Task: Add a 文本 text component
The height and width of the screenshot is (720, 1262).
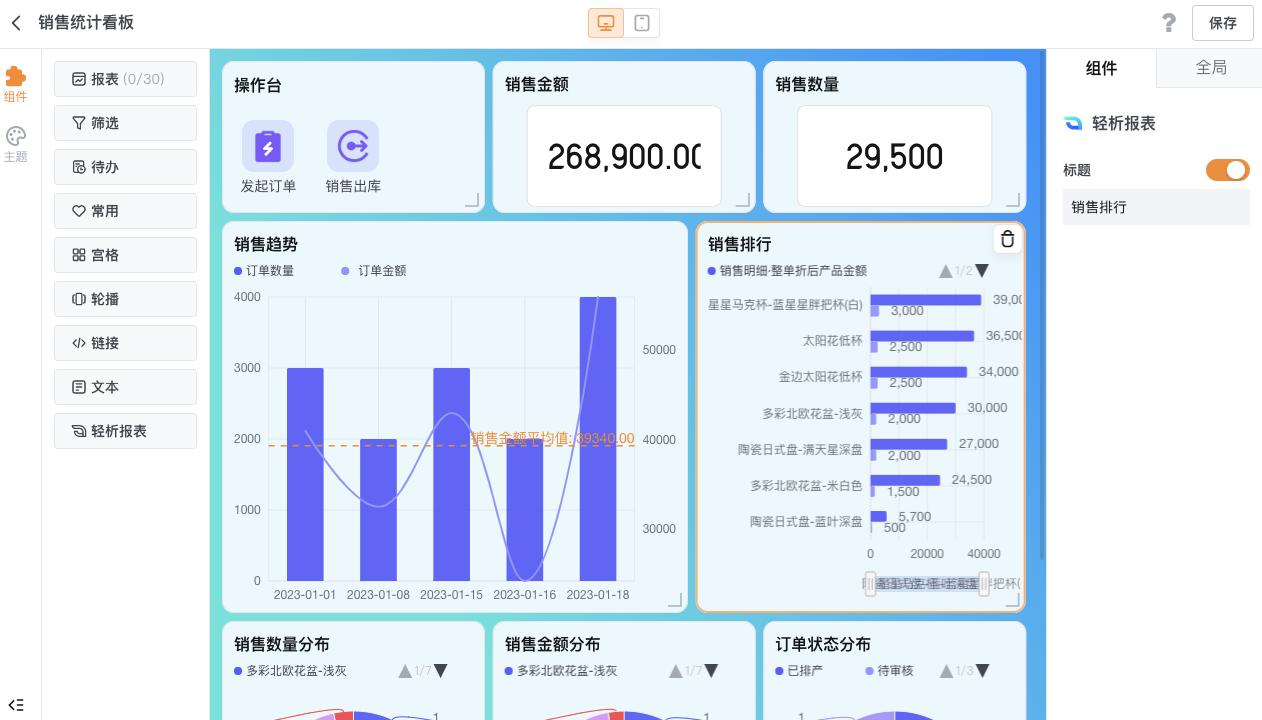Action: [x=125, y=387]
